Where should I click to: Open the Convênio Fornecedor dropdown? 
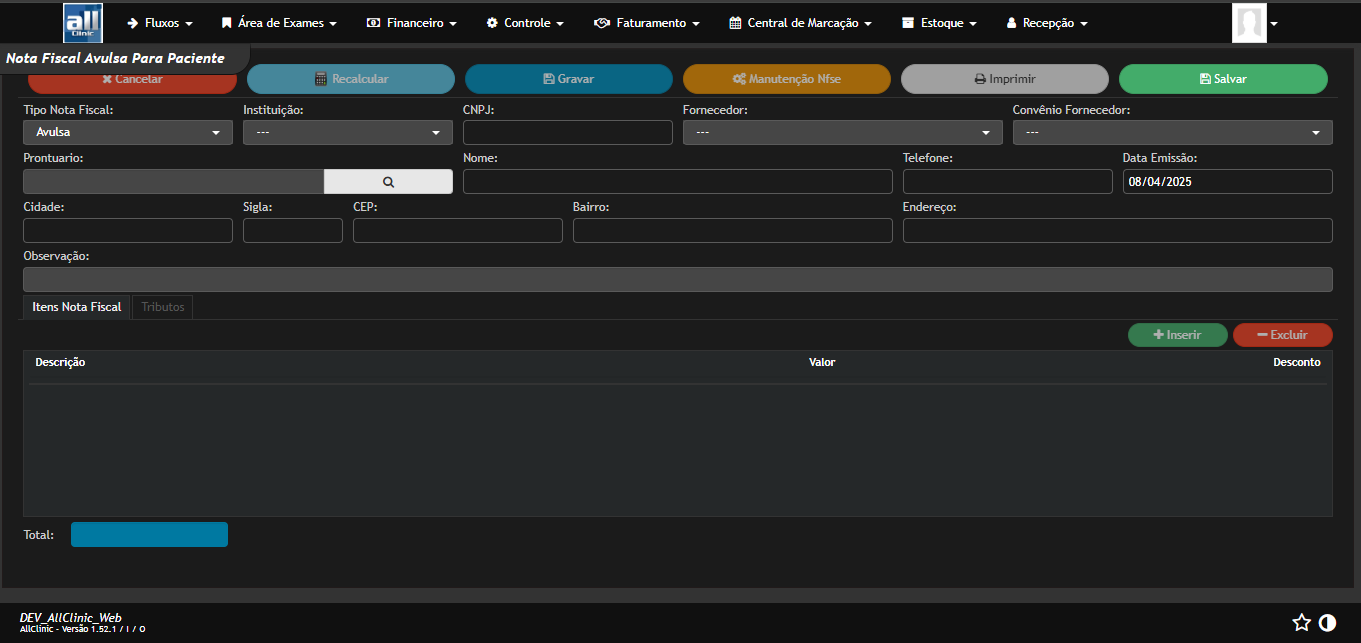[x=1172, y=132]
